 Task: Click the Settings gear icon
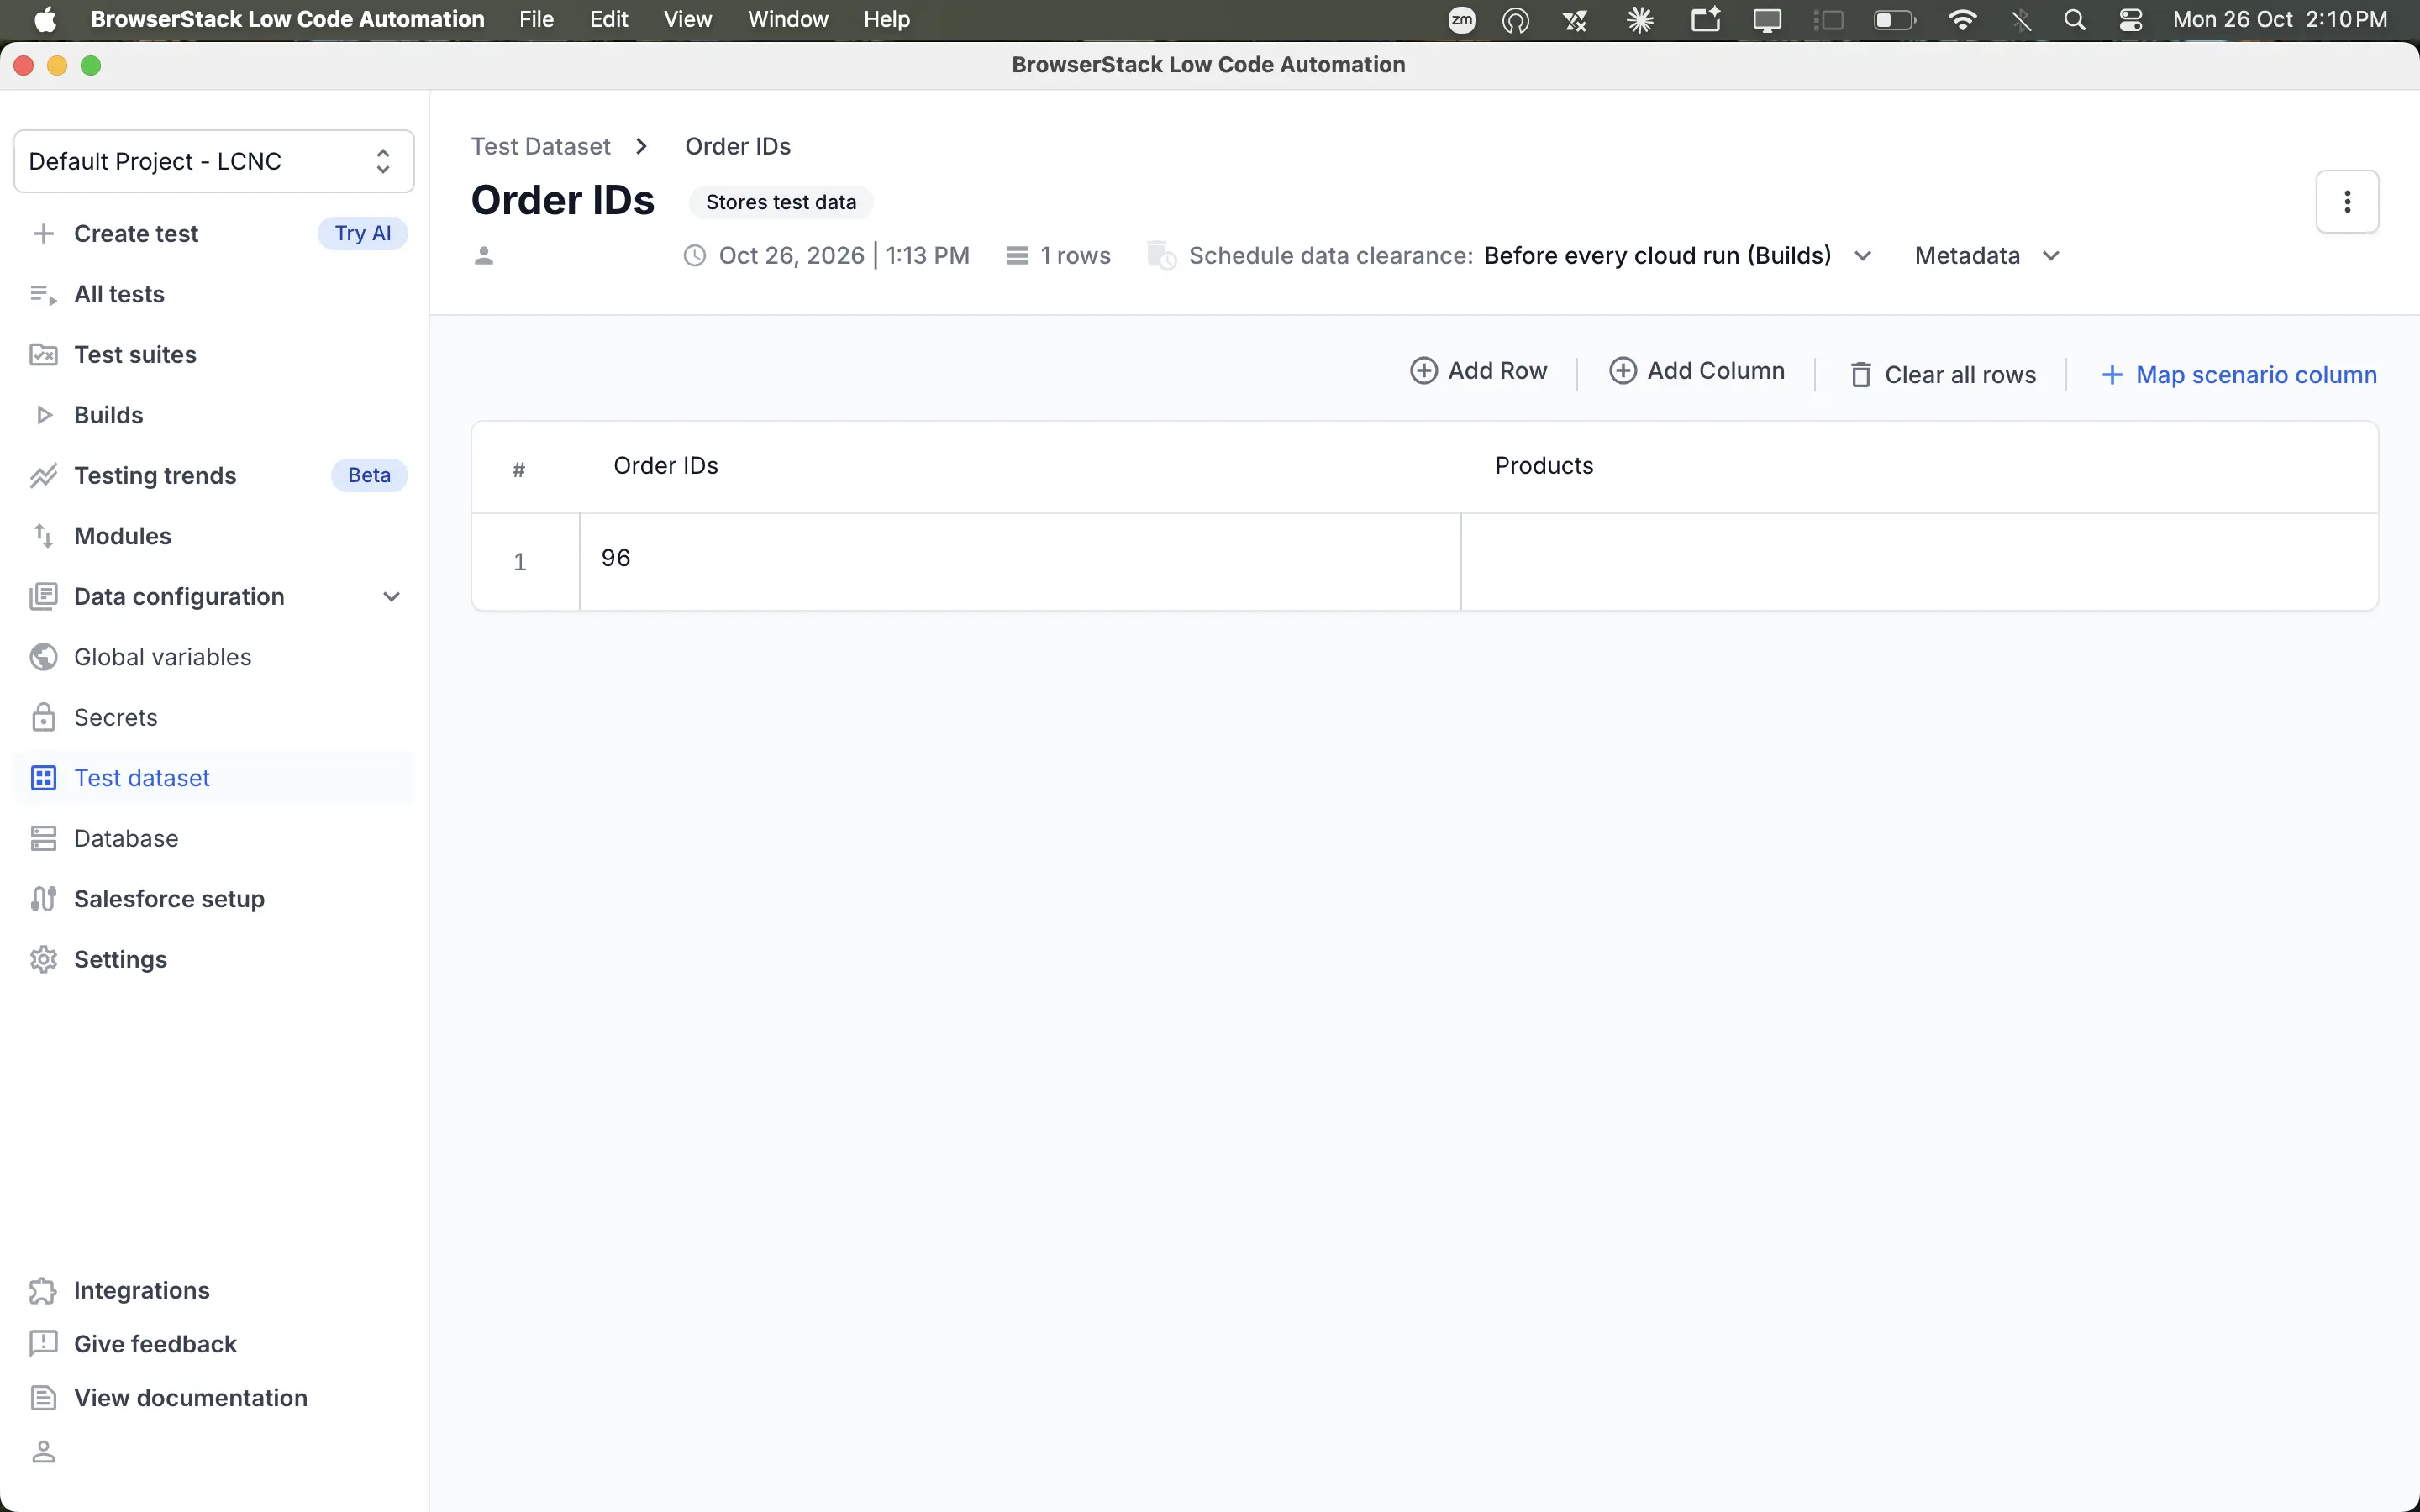coord(43,959)
